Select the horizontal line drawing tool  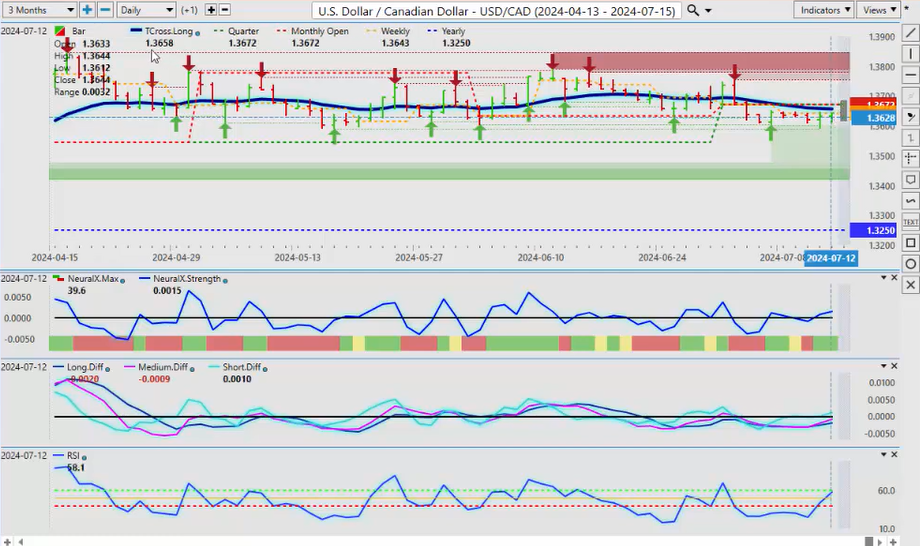[x=910, y=75]
